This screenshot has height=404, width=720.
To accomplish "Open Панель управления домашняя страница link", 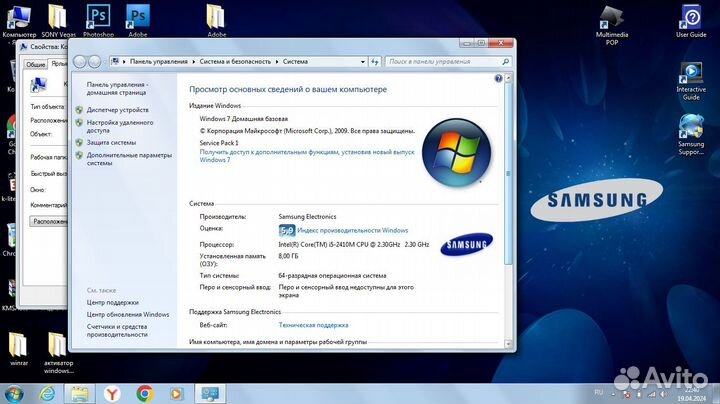I will [117, 89].
